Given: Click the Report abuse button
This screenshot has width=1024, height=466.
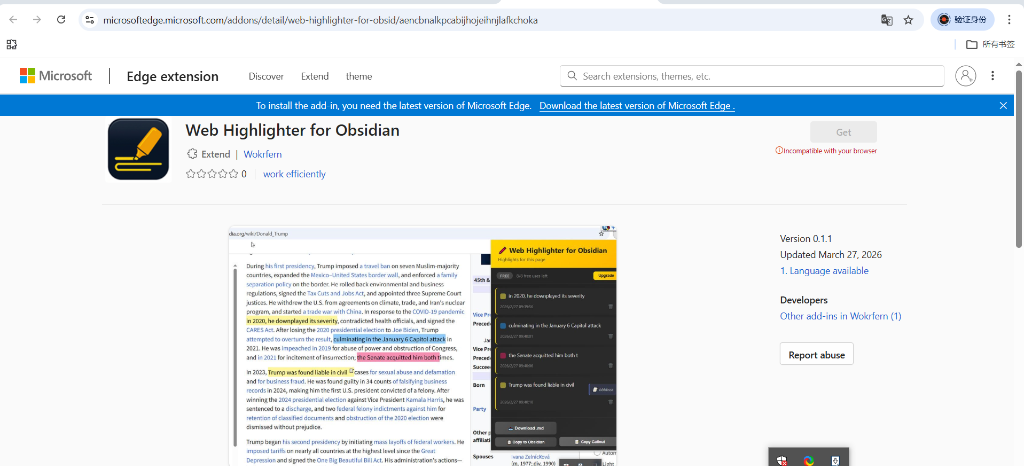Looking at the screenshot, I should 816,355.
